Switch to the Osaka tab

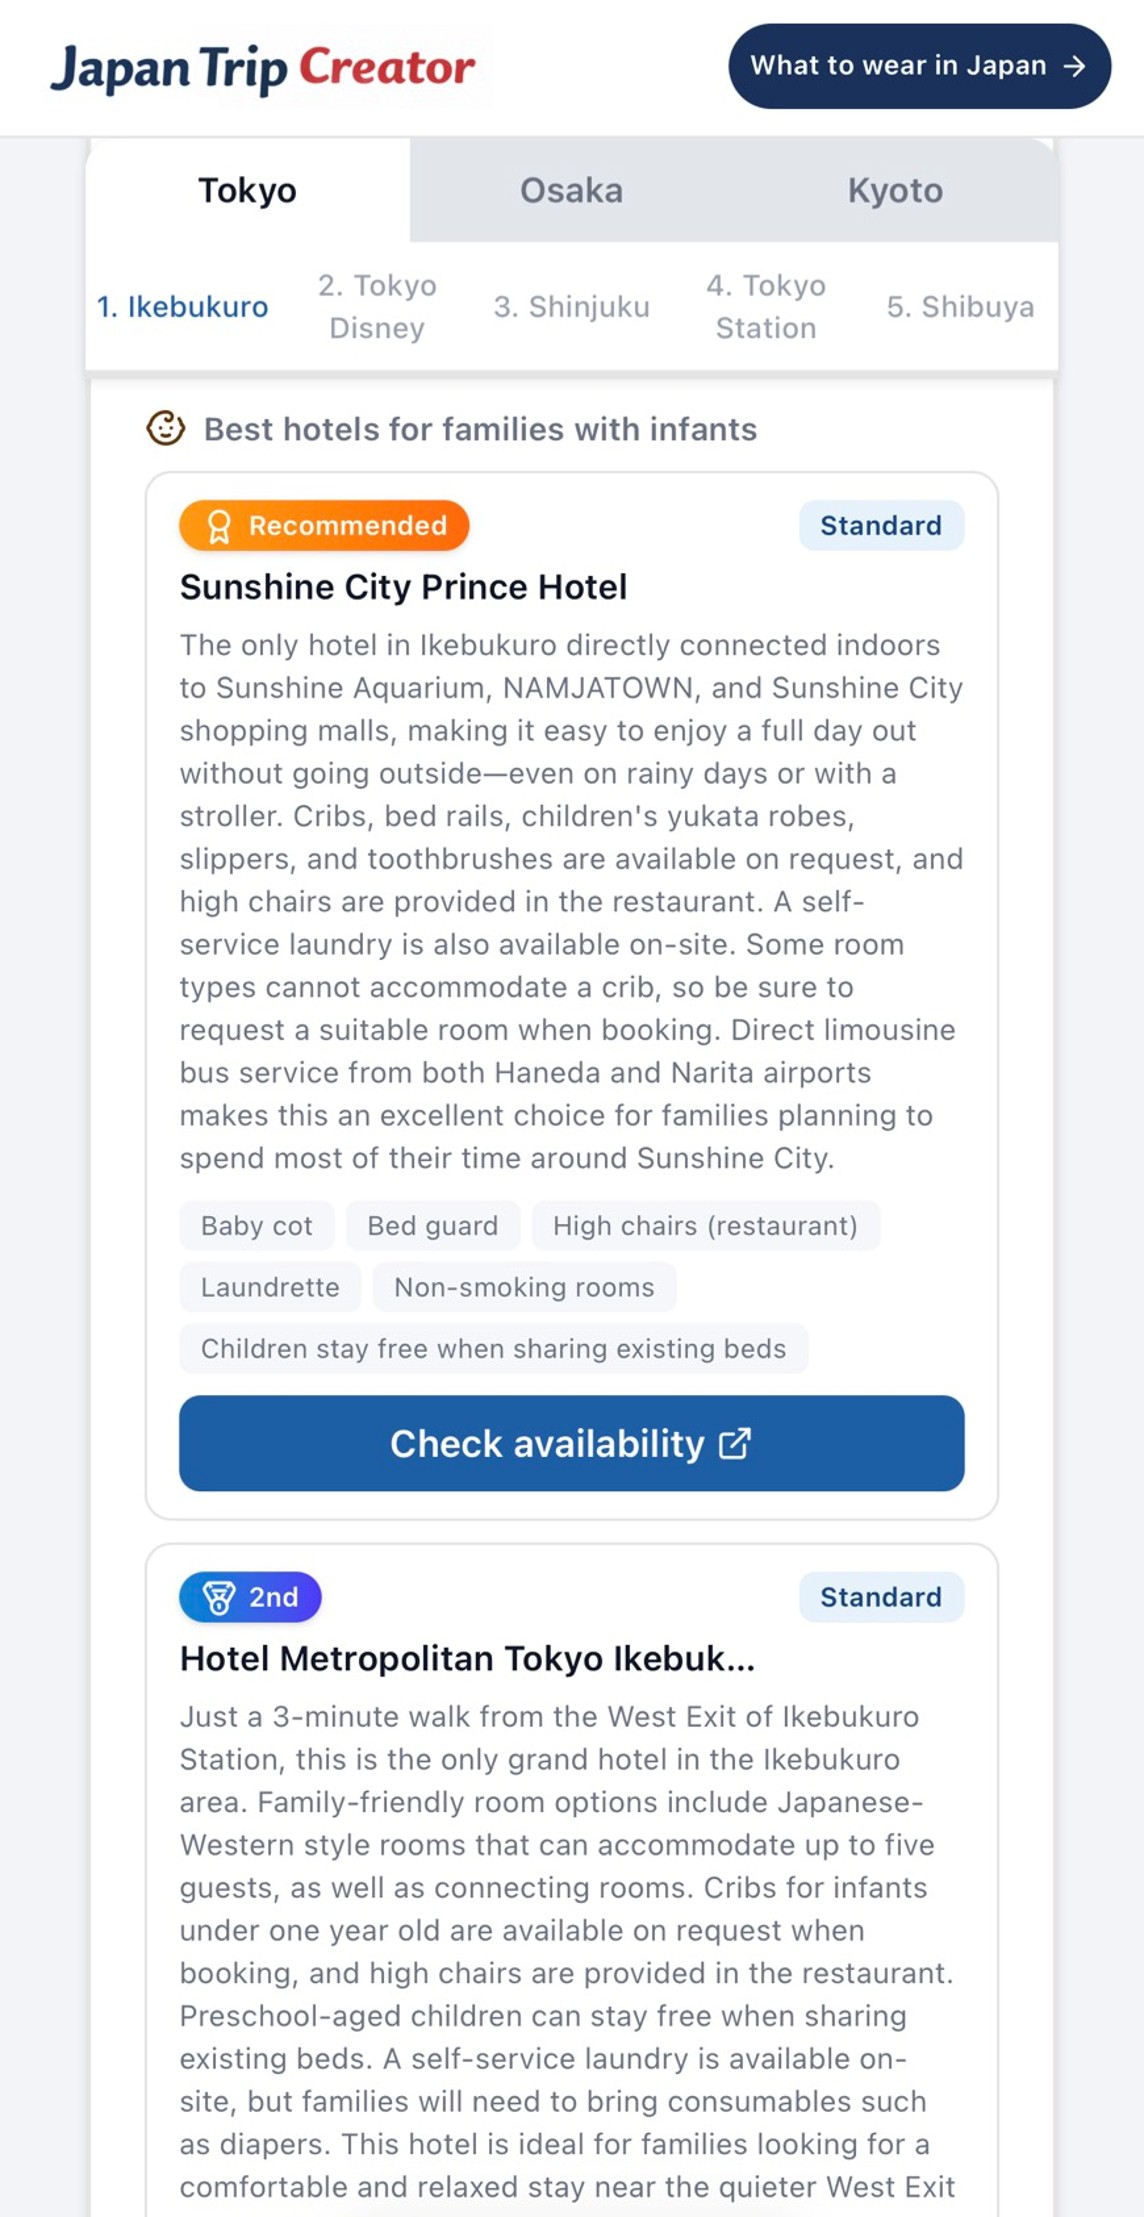(x=572, y=190)
